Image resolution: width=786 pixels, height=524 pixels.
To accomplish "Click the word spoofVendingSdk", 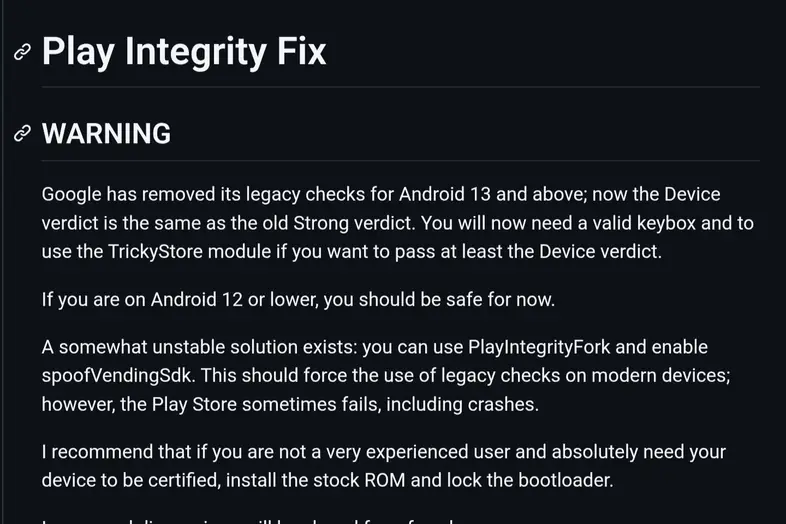I will click(117, 376).
